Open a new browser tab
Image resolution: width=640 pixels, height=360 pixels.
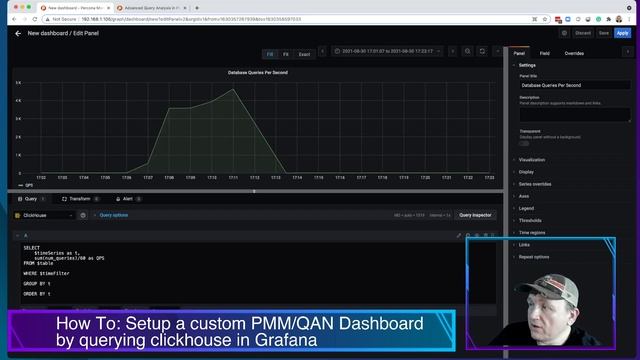(197, 8)
